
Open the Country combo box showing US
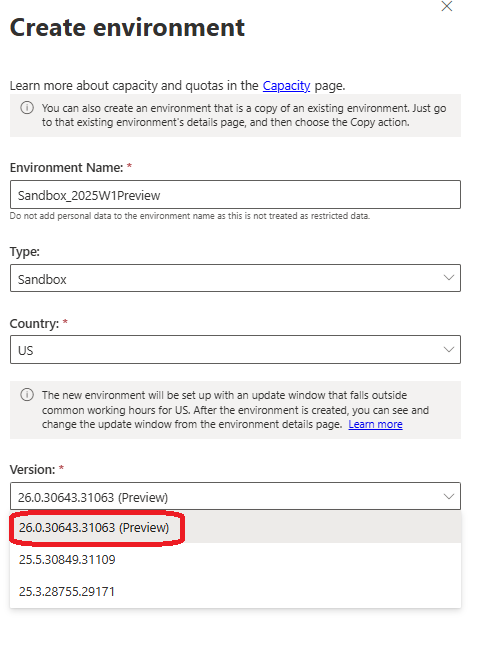click(235, 349)
